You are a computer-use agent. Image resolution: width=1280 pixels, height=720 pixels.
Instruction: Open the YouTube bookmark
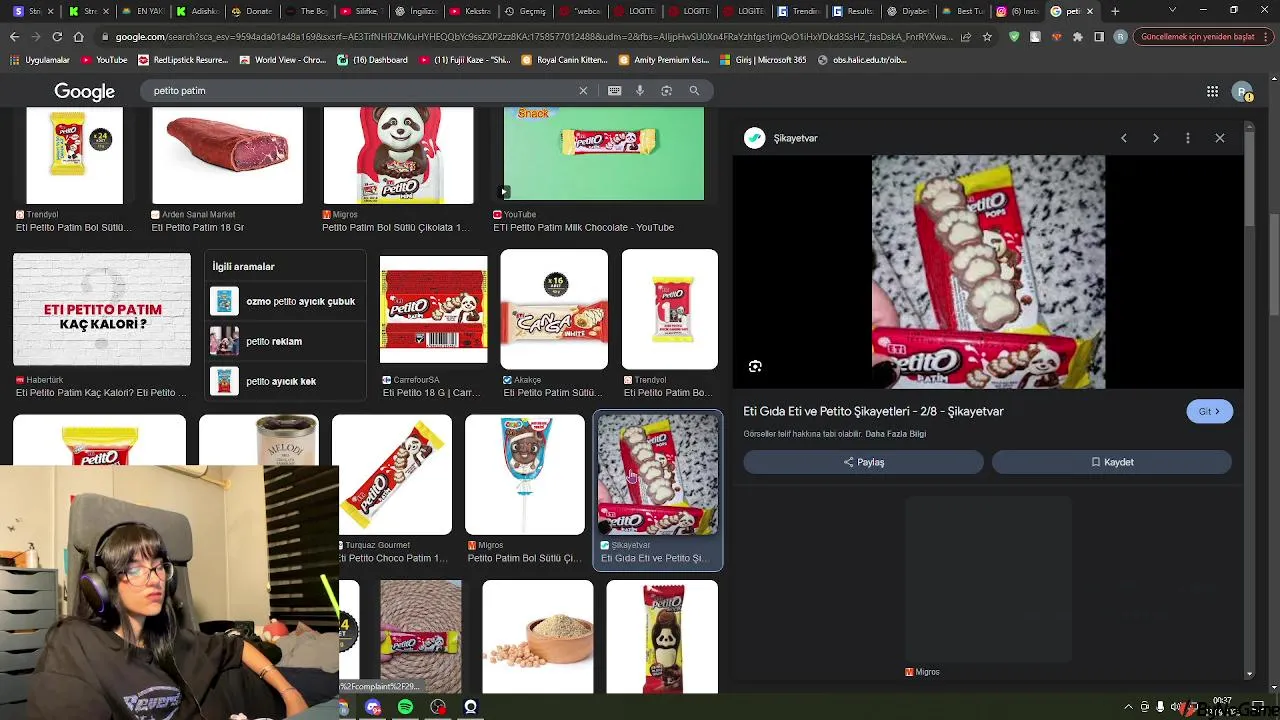(x=104, y=60)
